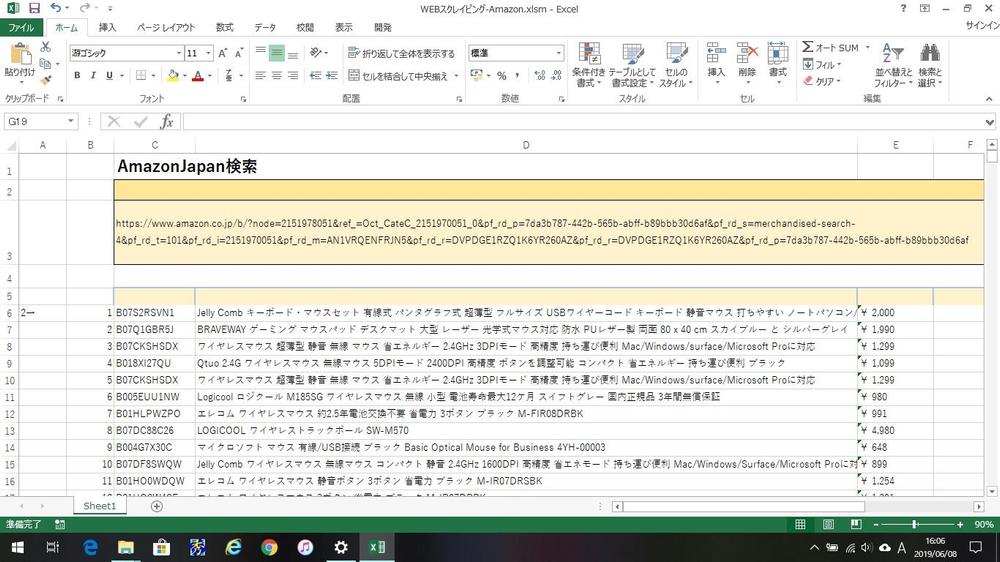Open the Clear (クリア) dropdown
The image size is (1000, 562).
[822, 81]
